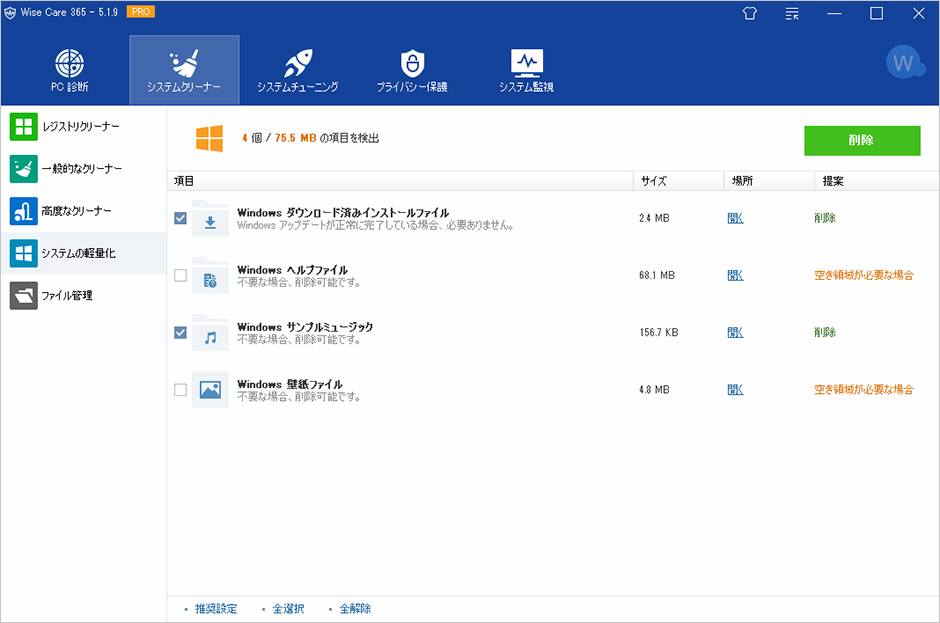Viewport: 940px width, 623px height.
Task: Click the システムの軽量化 Windows icon
Action: click(24, 253)
